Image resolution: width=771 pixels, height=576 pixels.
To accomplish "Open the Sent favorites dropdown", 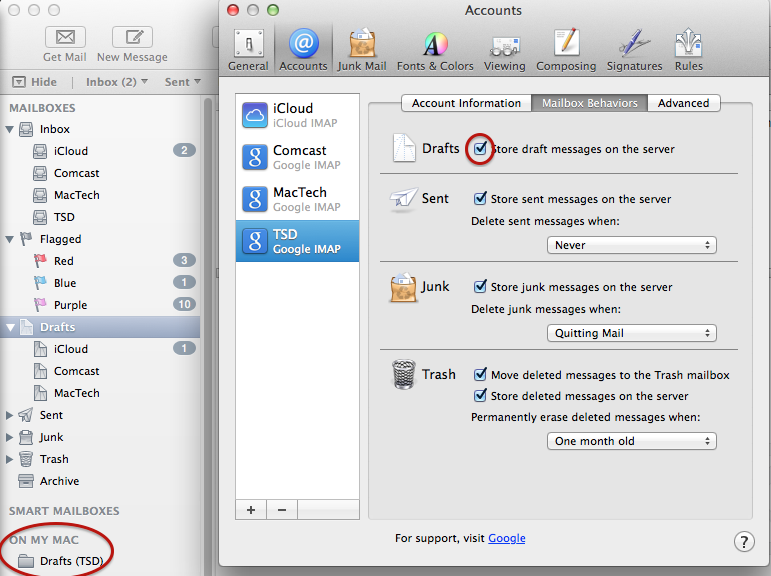I will point(182,82).
